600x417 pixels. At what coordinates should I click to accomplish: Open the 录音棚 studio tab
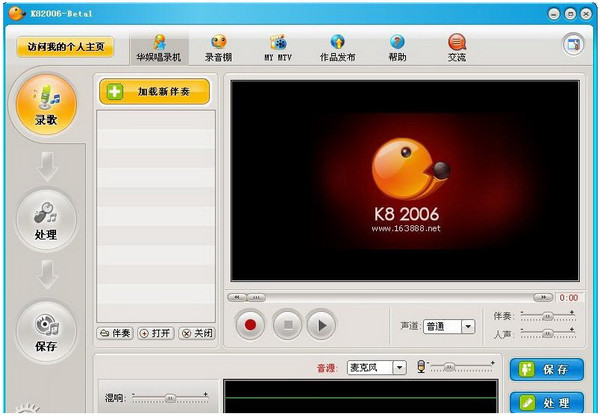tap(217, 47)
